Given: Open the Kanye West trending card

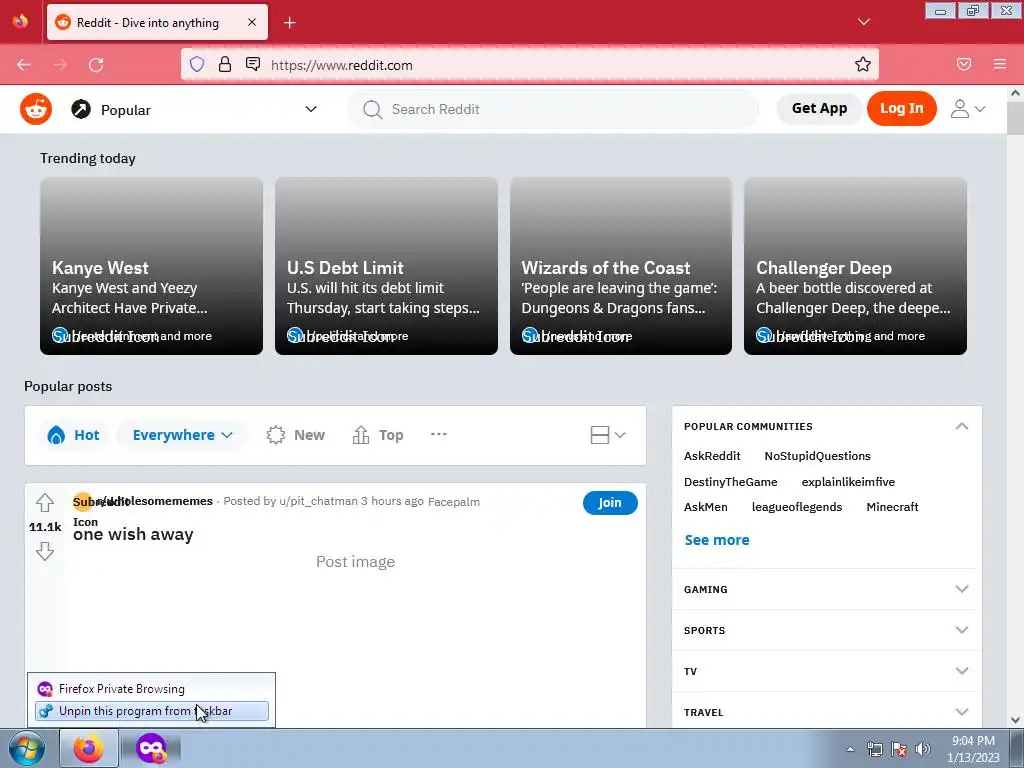Looking at the screenshot, I should tap(152, 266).
